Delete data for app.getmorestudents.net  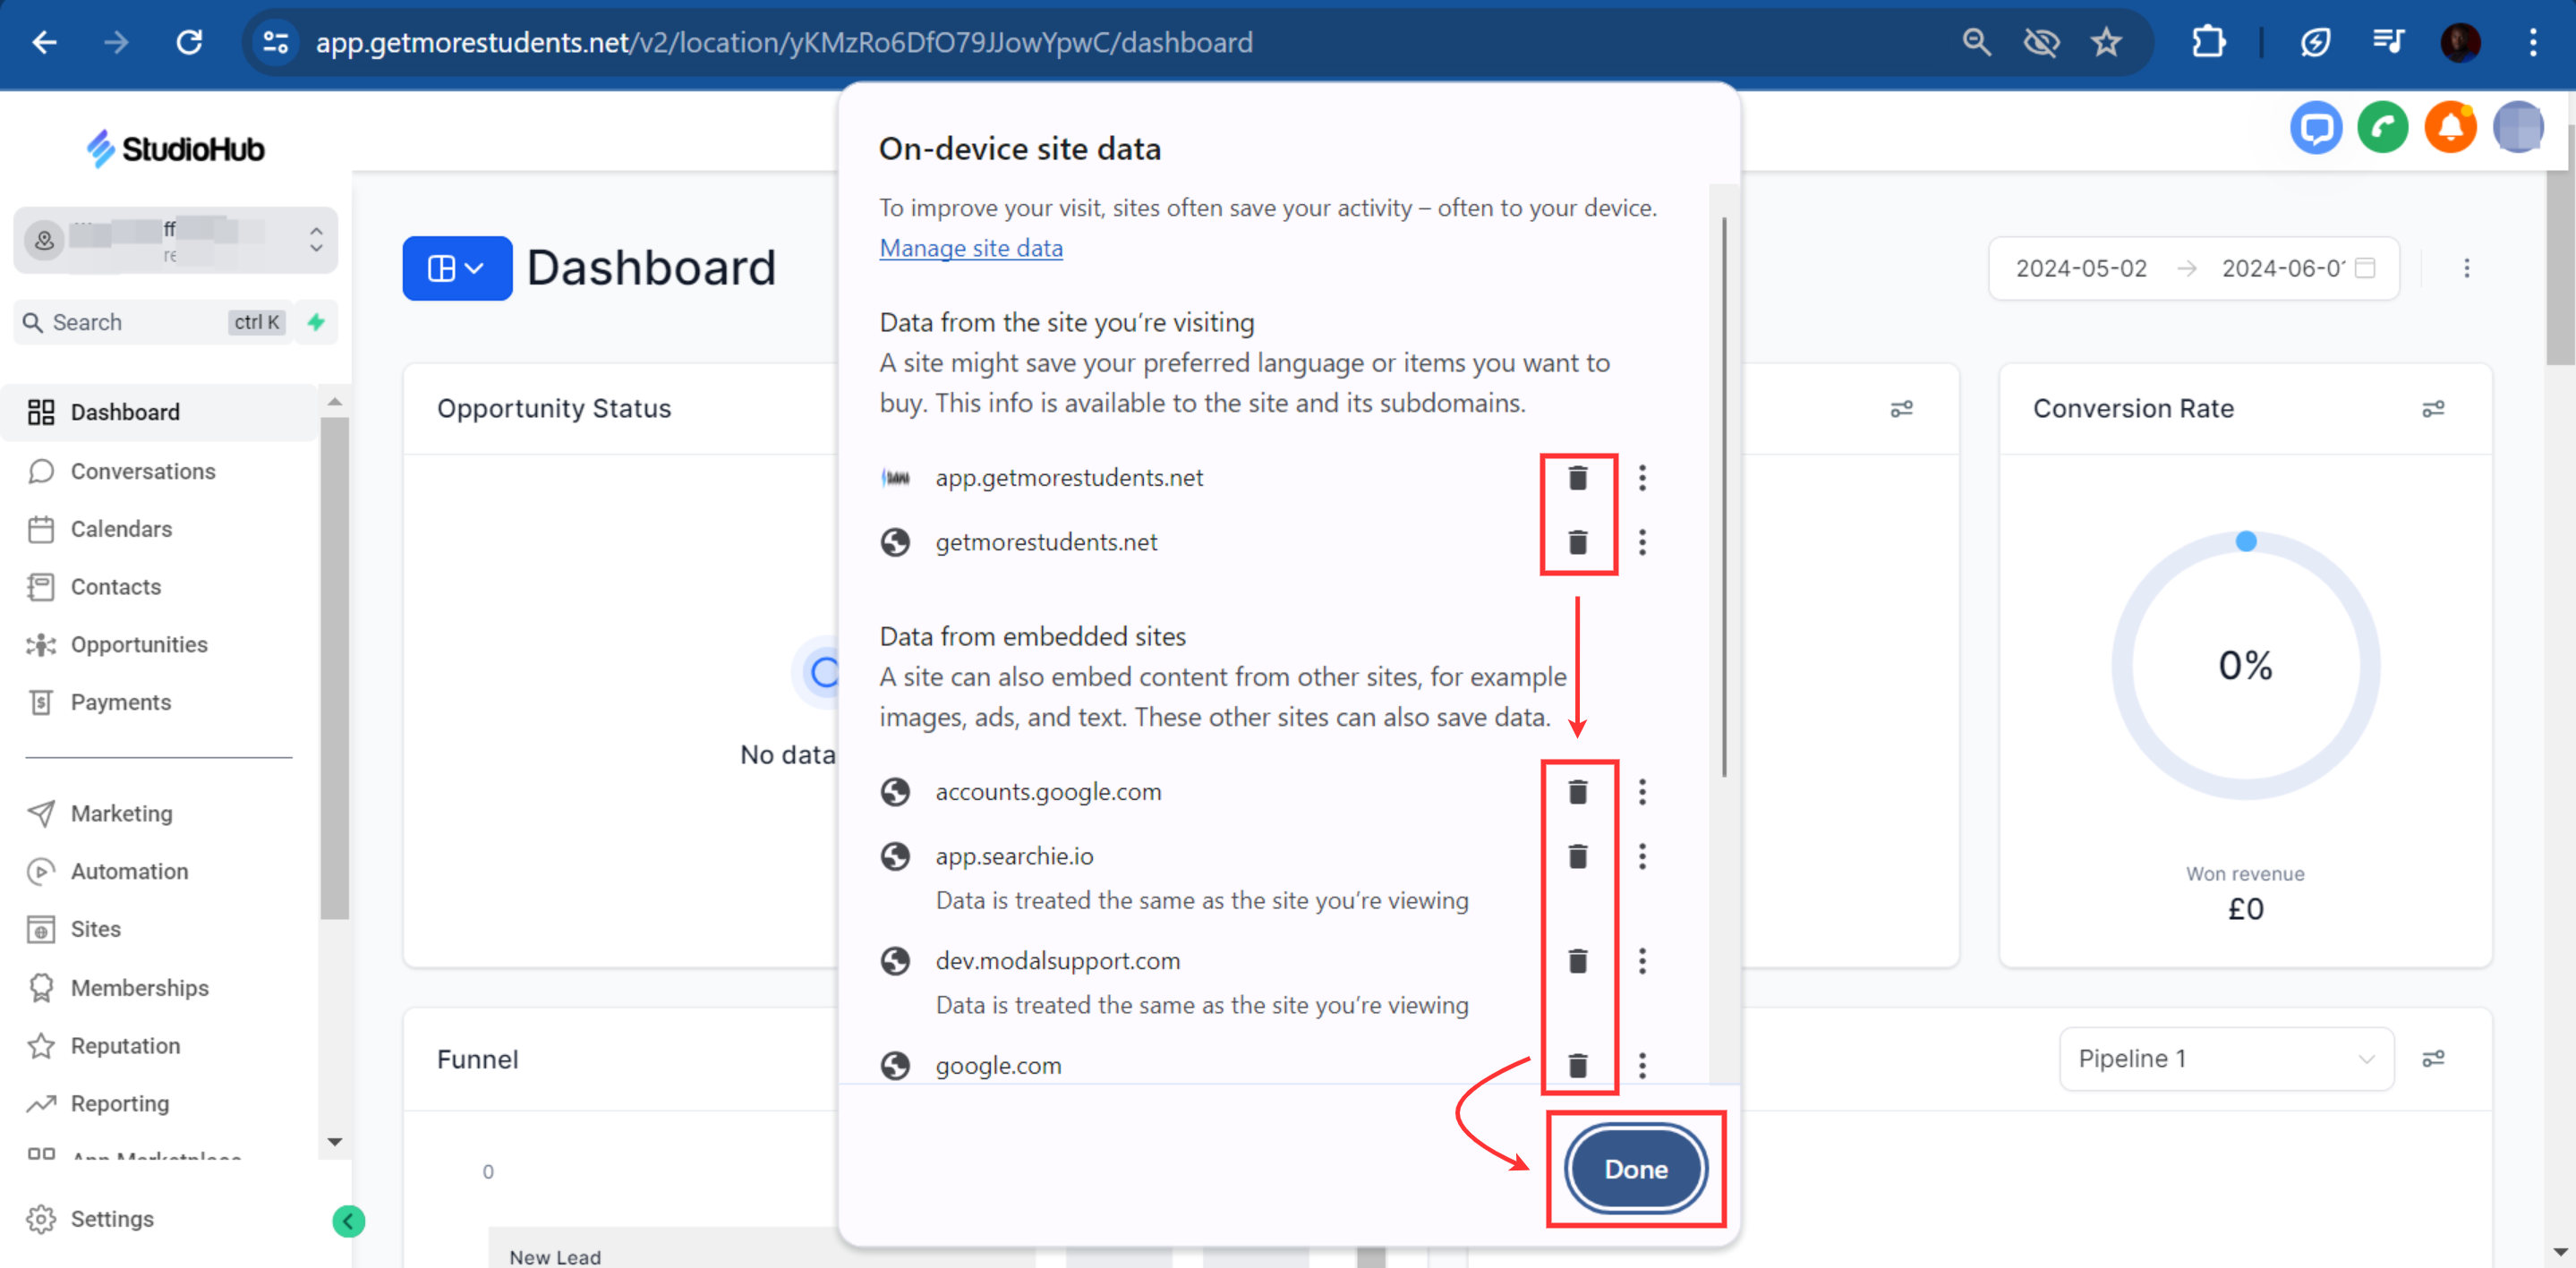coord(1577,478)
